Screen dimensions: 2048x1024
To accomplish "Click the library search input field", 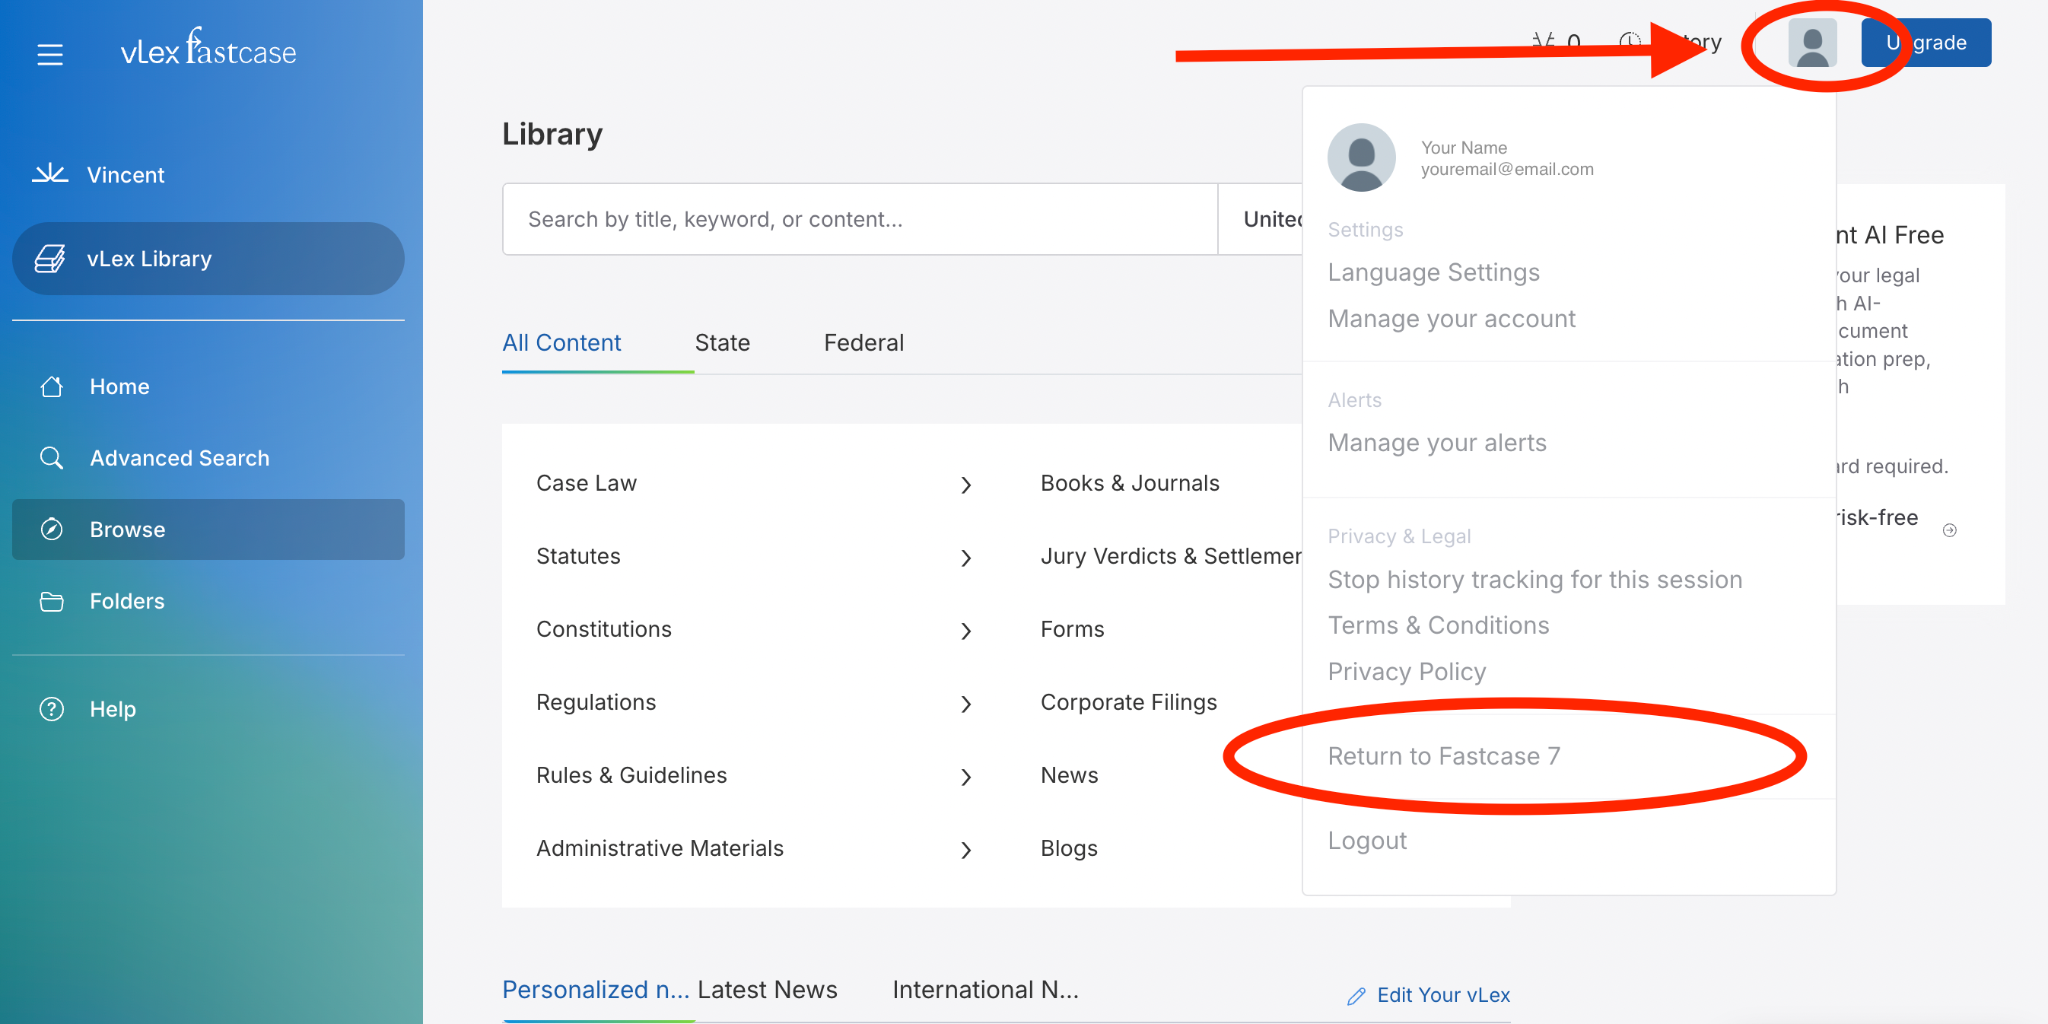I will [860, 219].
